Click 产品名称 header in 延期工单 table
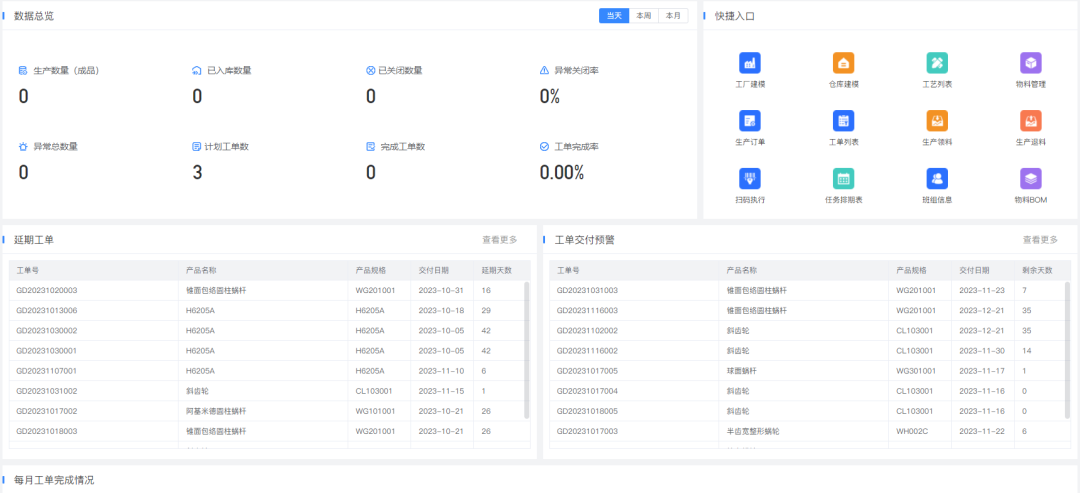 click(x=201, y=271)
